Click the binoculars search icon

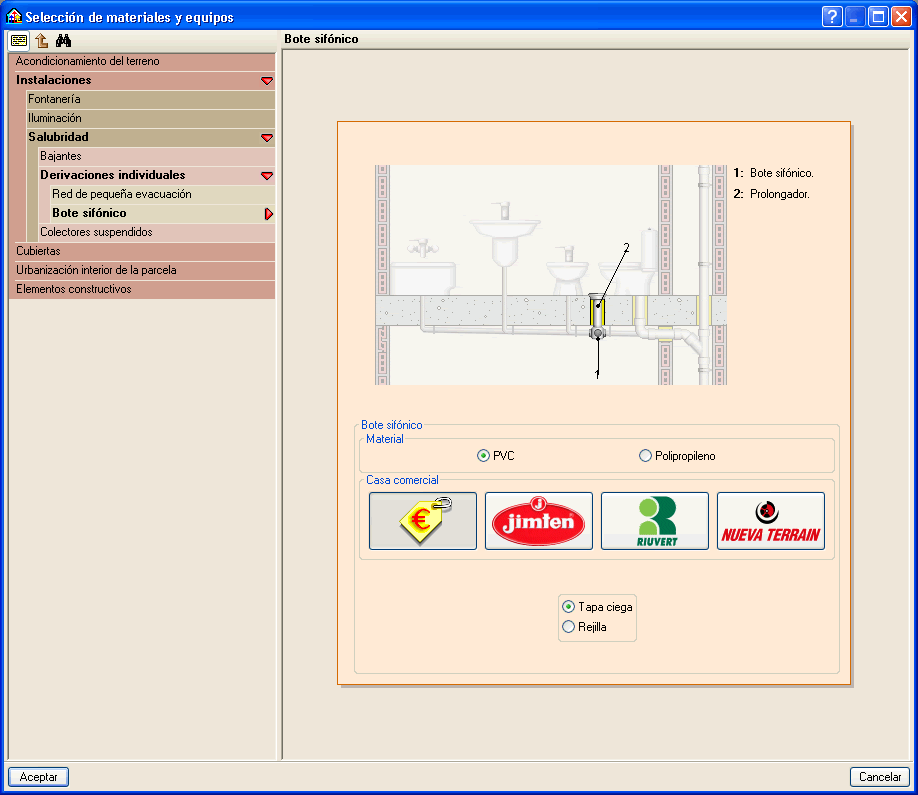pos(63,40)
